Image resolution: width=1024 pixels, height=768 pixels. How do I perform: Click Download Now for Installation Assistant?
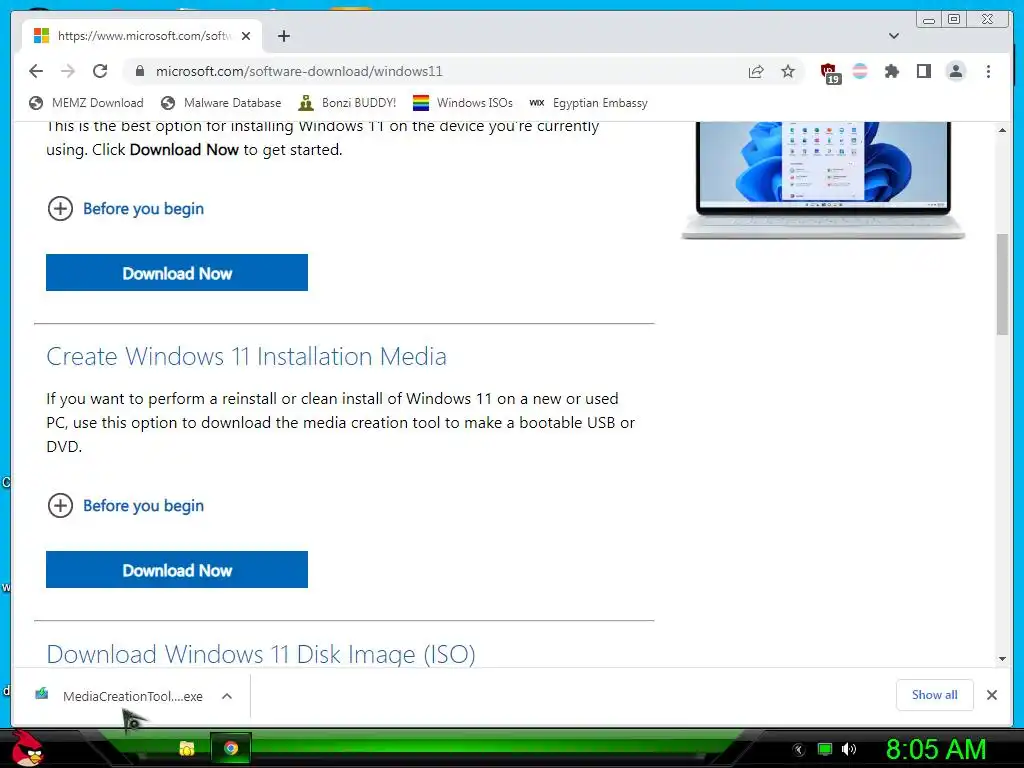coord(177,273)
